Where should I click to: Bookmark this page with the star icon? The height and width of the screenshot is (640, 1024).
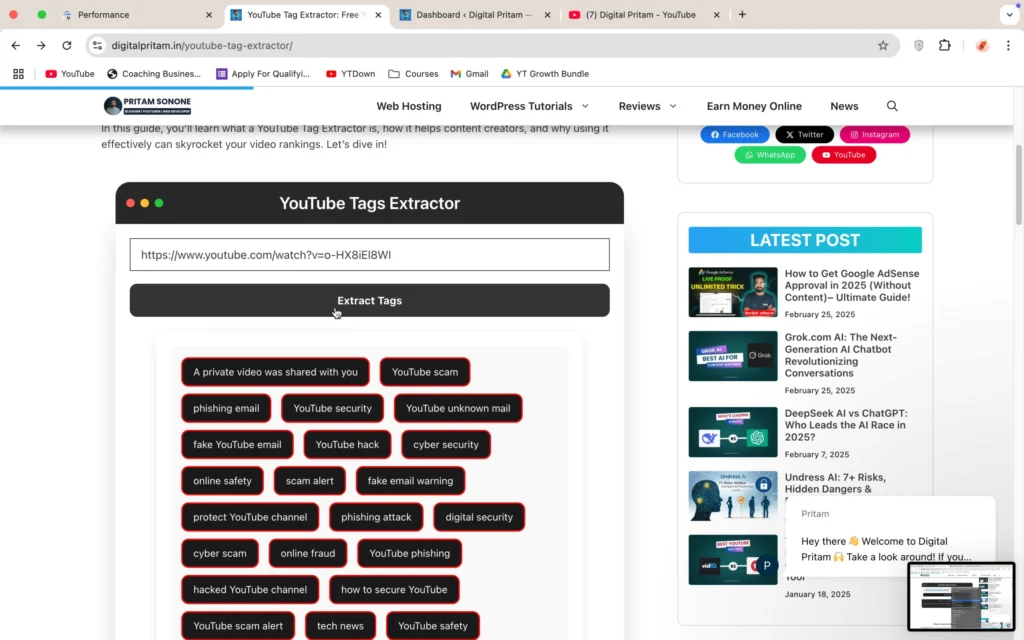(883, 46)
